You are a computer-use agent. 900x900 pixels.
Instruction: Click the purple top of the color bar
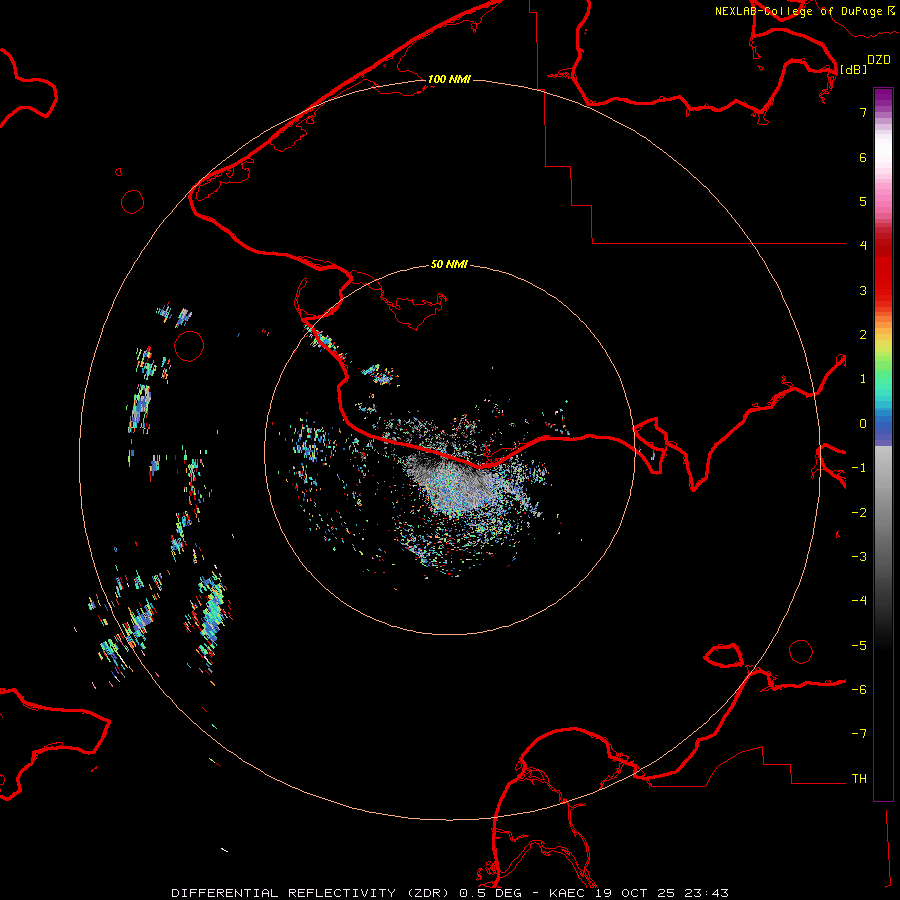883,99
